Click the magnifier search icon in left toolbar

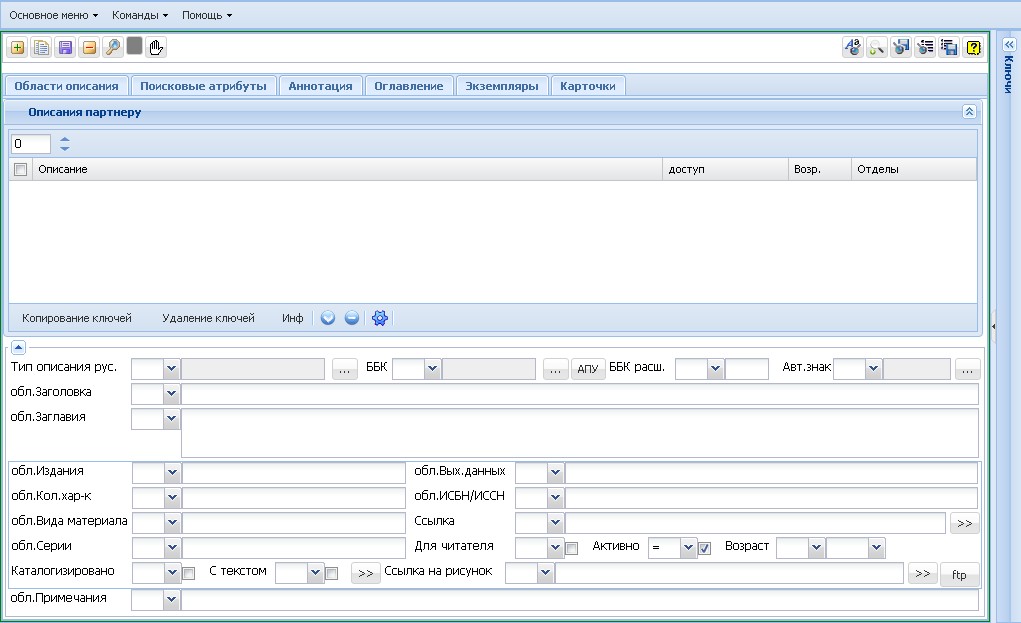point(113,48)
